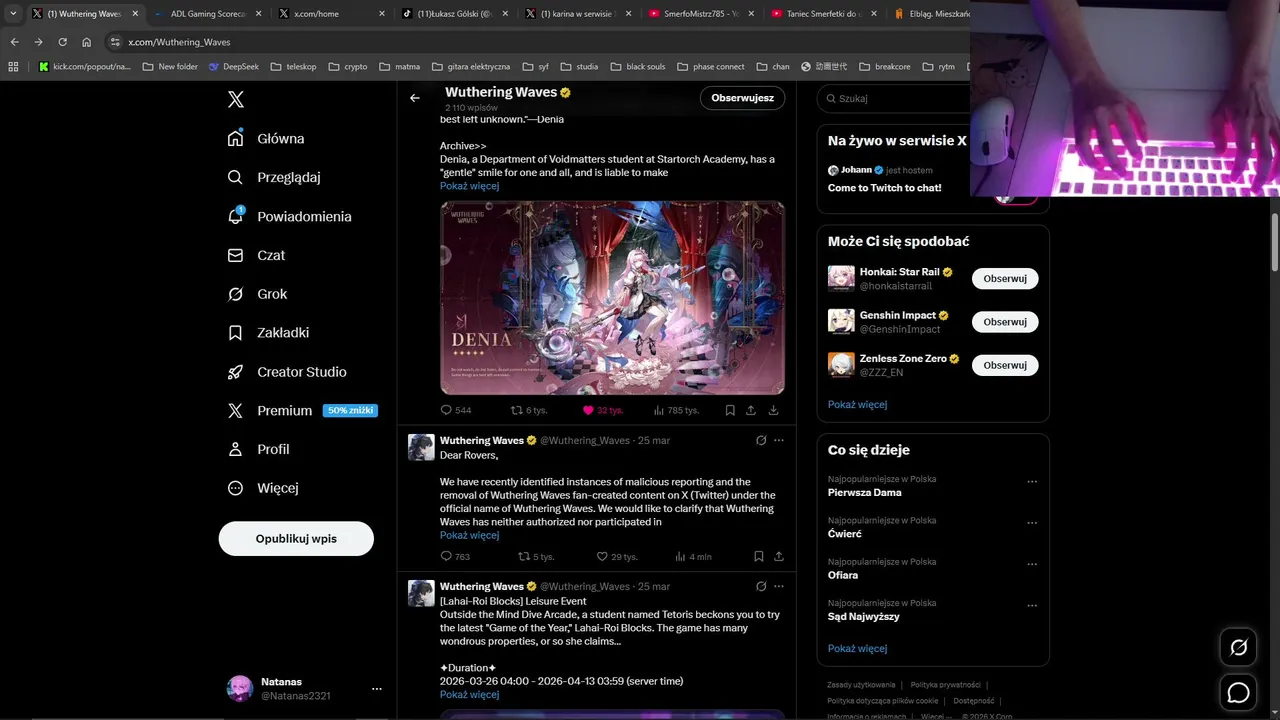Screen dimensions: 1280x720
Task: Expand Lahai-Roi Blocks post with Pokaż więcej
Action: click(469, 694)
